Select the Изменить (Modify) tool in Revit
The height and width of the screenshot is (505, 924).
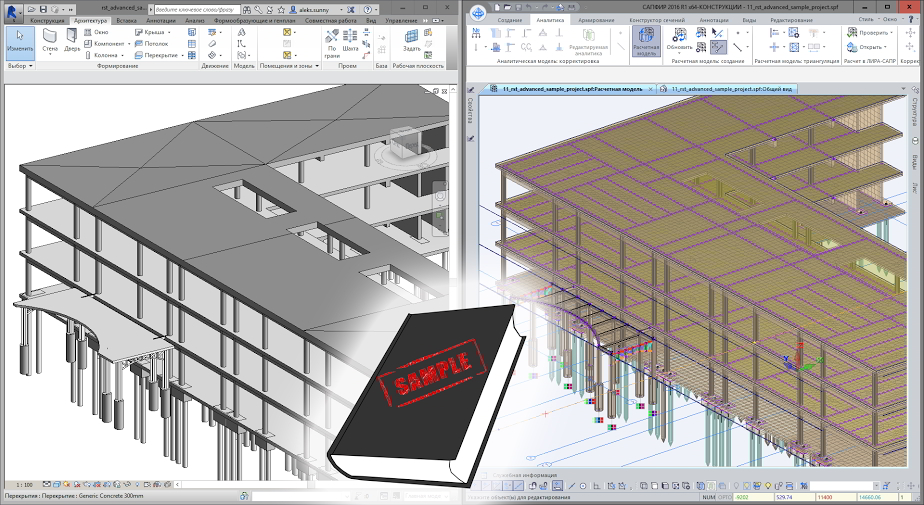click(x=20, y=40)
